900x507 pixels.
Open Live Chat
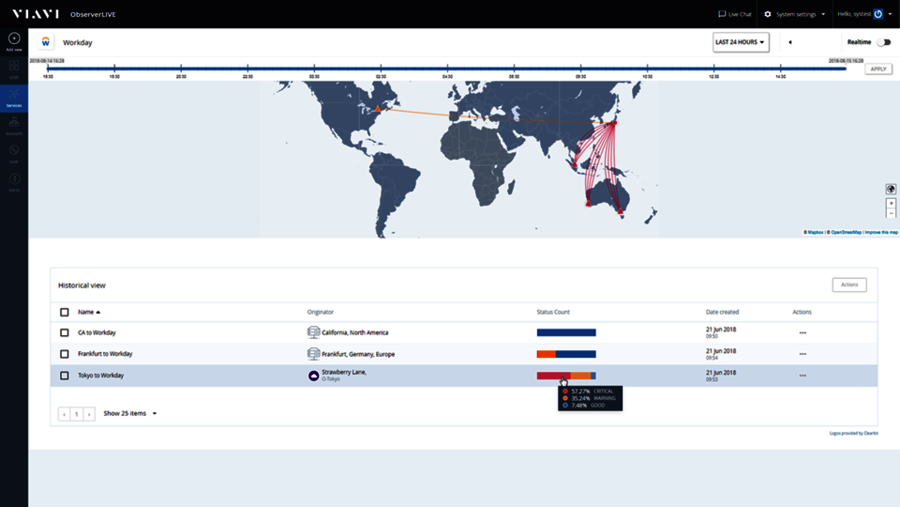click(735, 14)
